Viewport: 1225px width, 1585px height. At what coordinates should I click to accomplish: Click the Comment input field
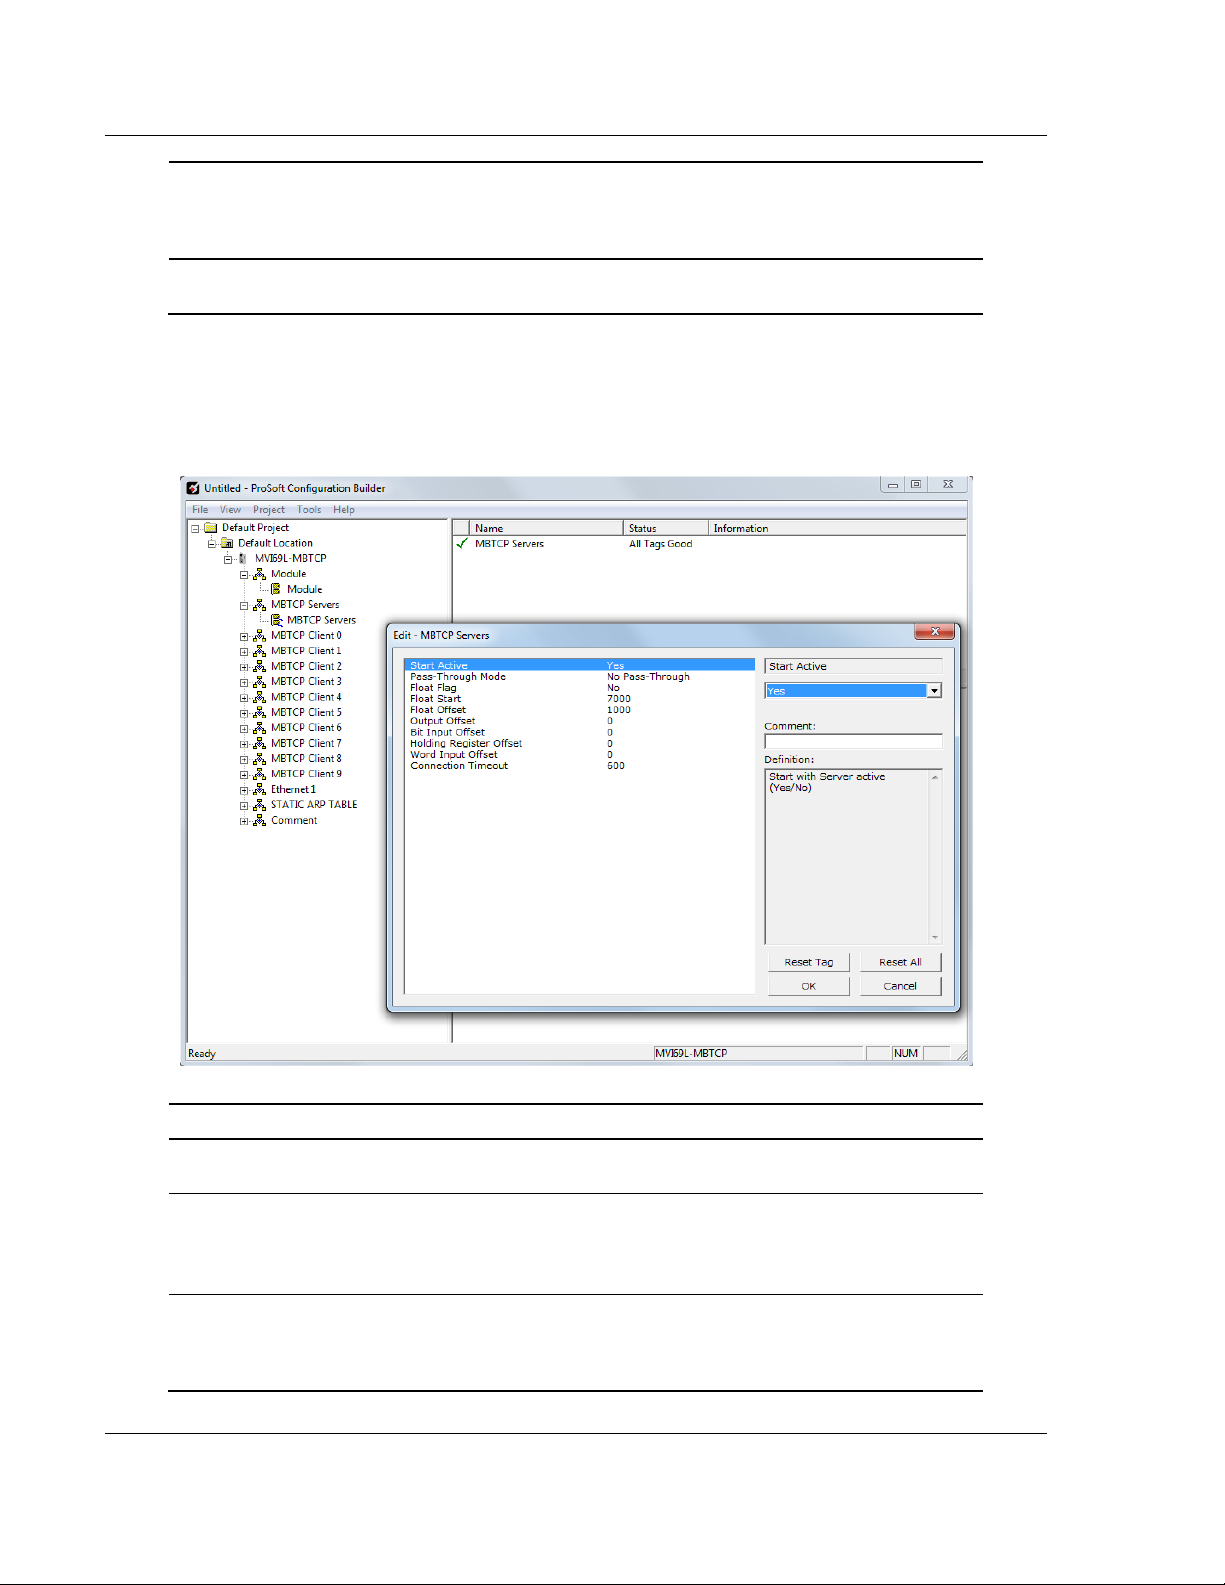[853, 741]
